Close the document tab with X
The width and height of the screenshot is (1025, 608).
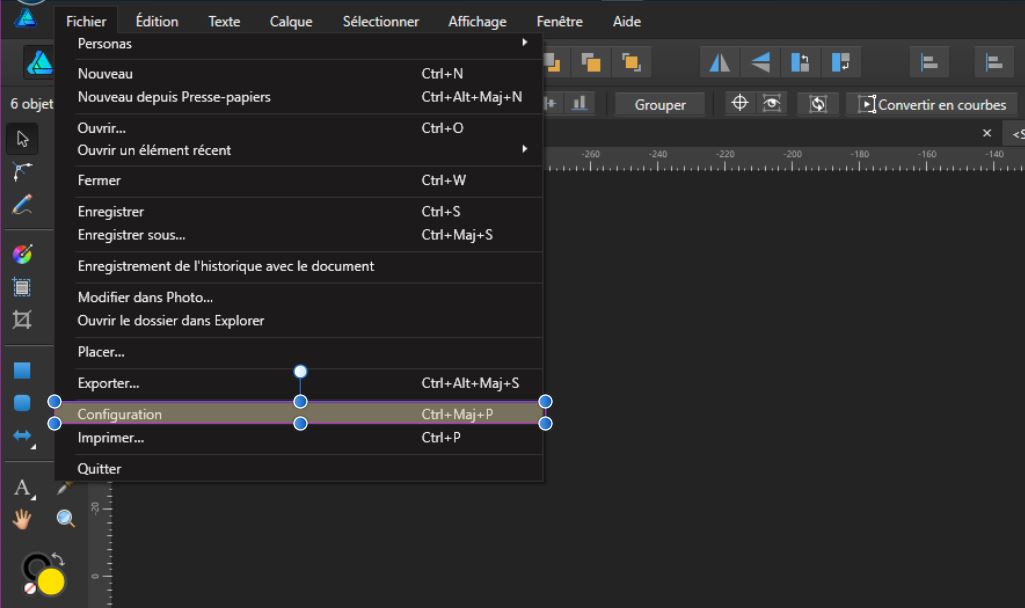[x=986, y=133]
